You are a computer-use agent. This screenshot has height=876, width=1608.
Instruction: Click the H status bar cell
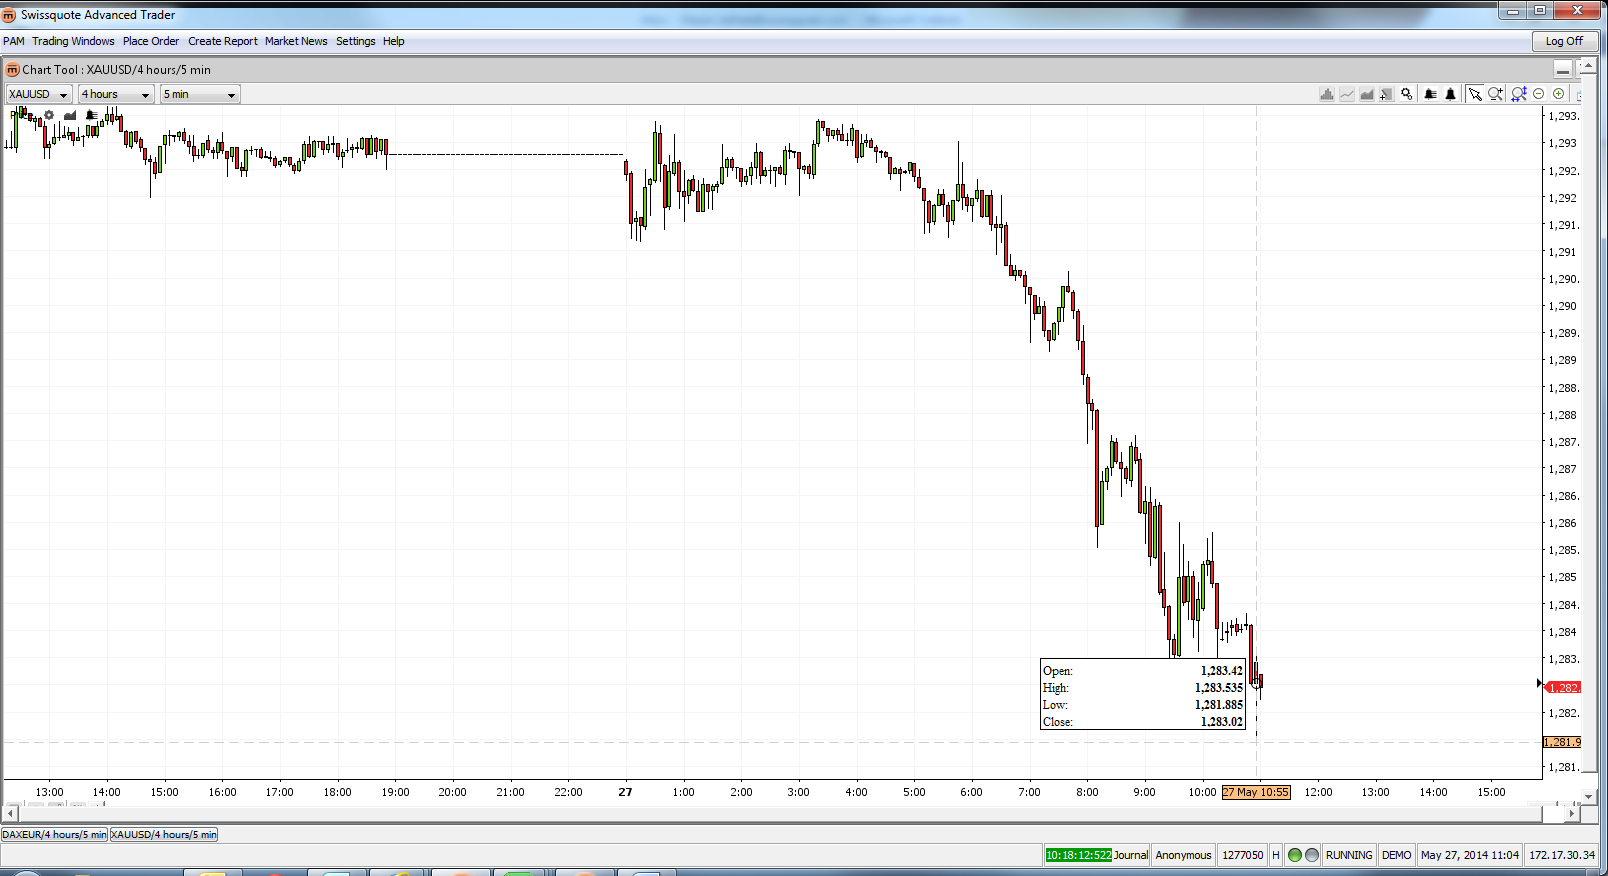tap(1275, 855)
